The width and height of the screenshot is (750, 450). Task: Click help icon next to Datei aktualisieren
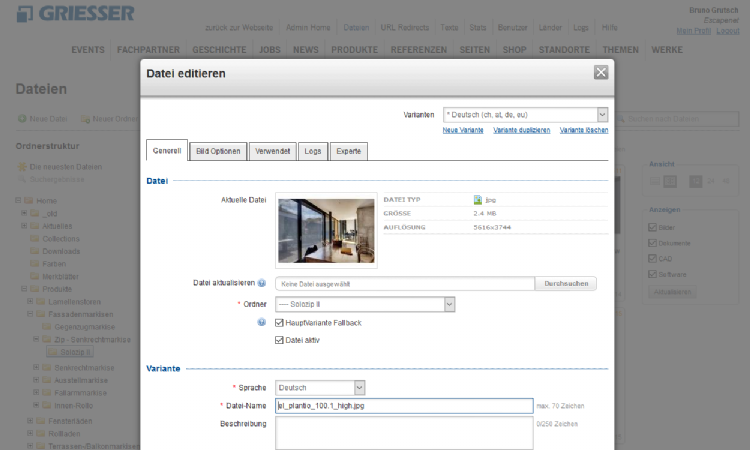262,284
